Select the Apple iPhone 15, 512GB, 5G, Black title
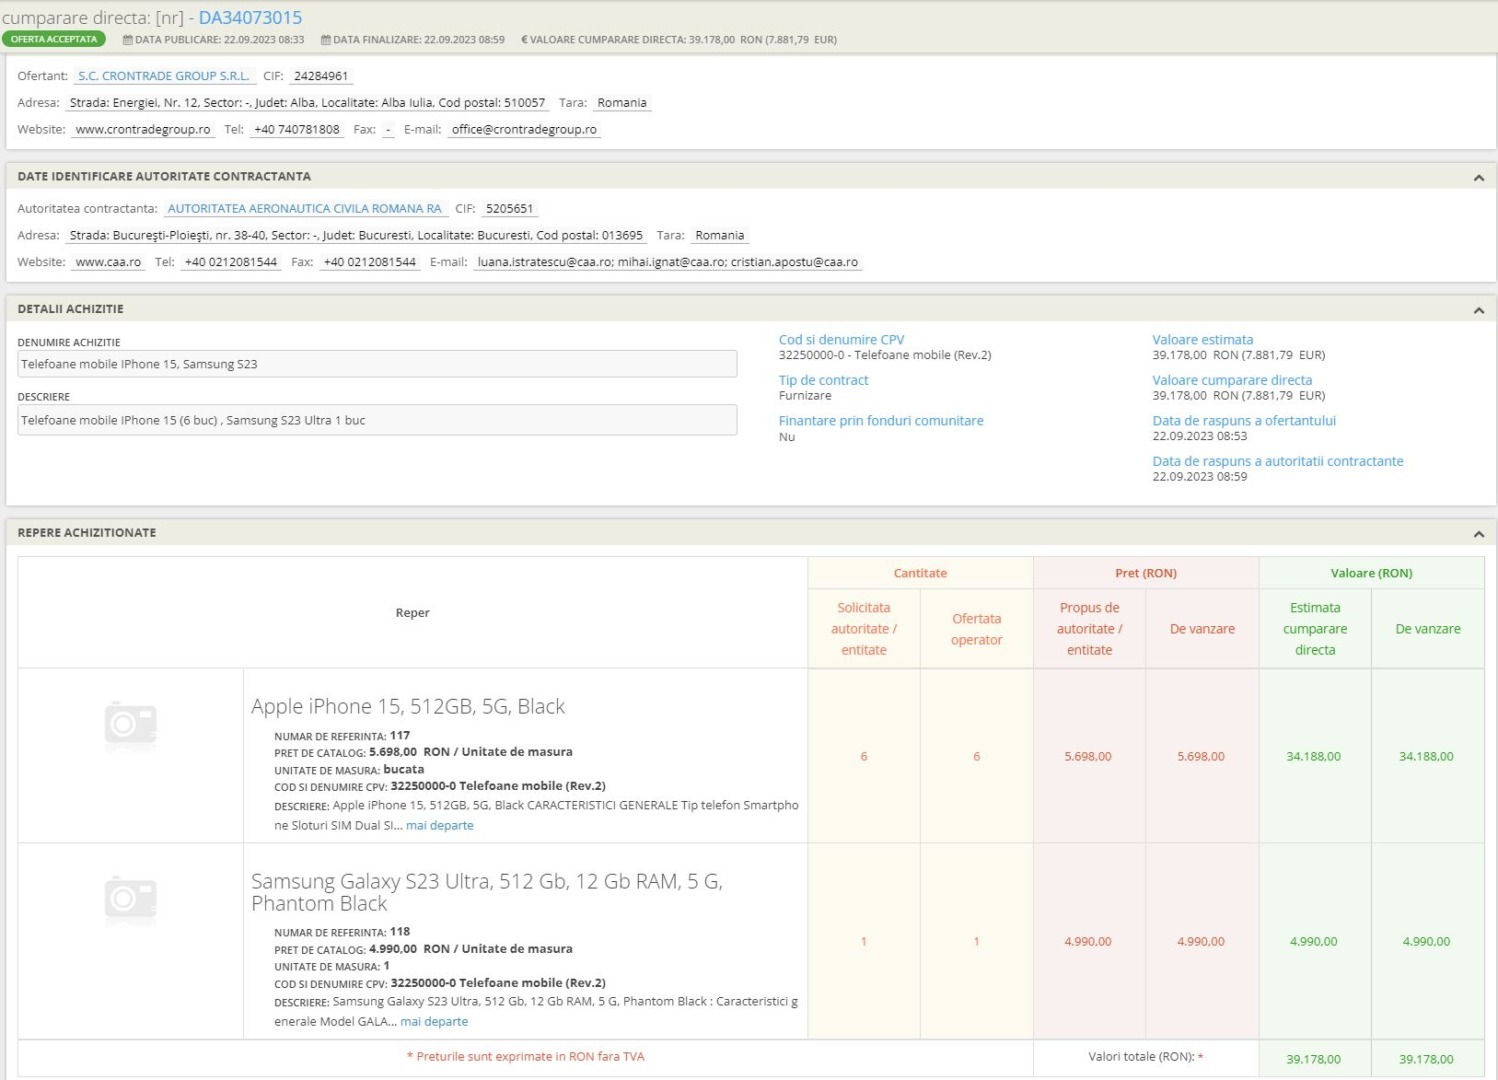The image size is (1498, 1080). [x=408, y=707]
